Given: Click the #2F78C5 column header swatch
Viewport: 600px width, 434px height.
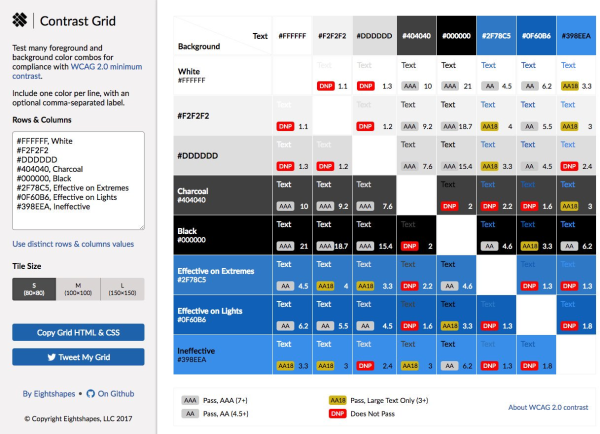Looking at the screenshot, I should (x=496, y=36).
